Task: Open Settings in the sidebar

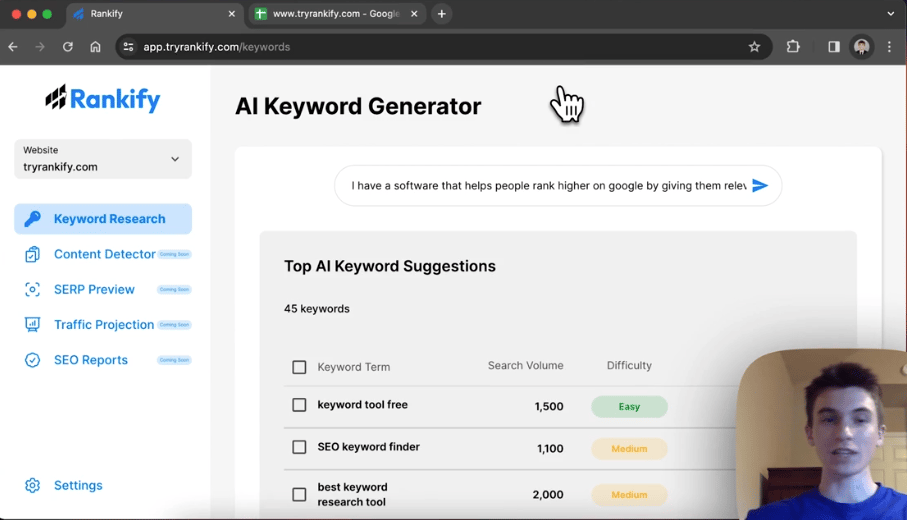Action: 78,485
